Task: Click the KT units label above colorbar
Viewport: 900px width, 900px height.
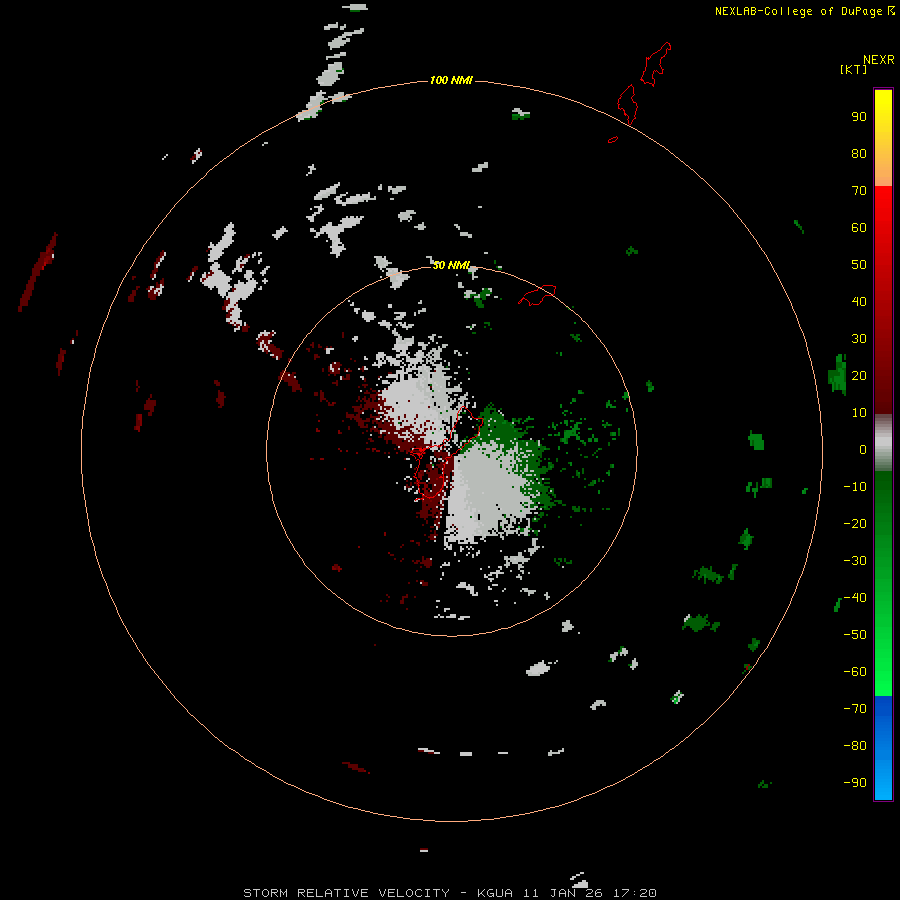Action: pyautogui.click(x=854, y=69)
